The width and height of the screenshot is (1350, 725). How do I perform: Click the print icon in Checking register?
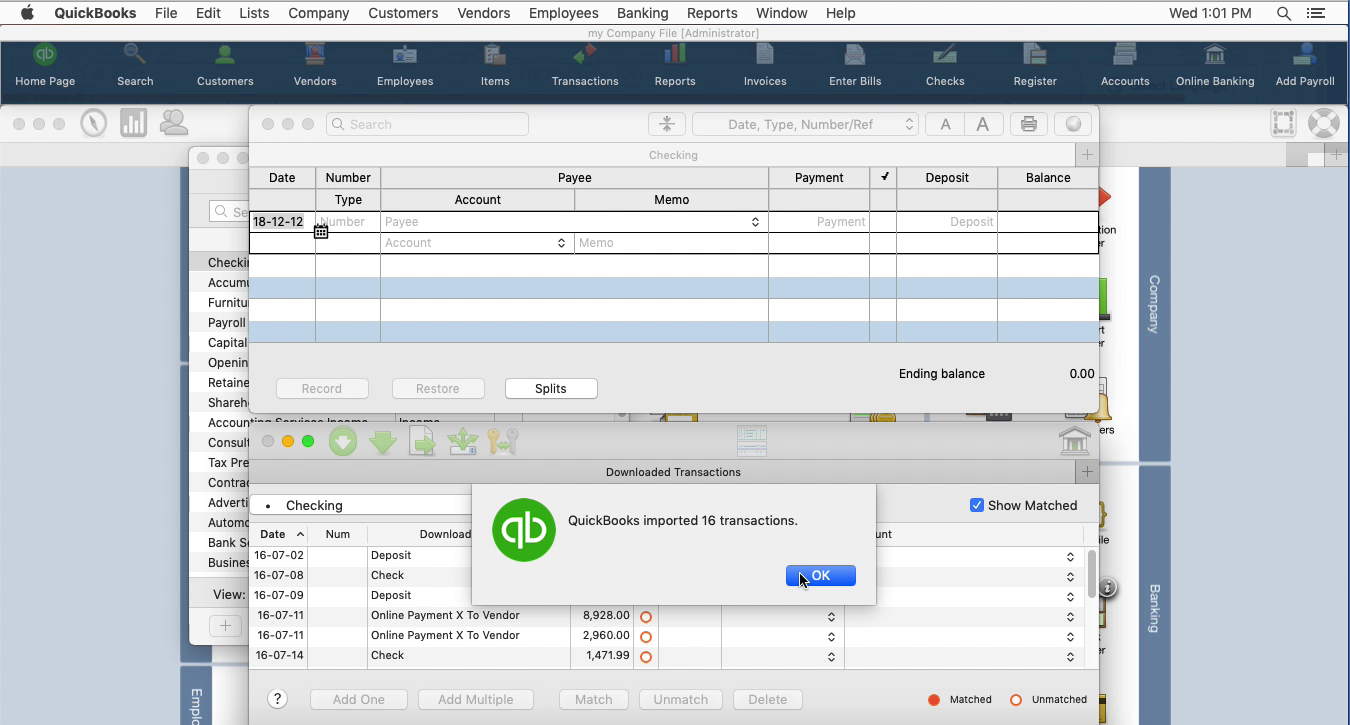coord(1028,124)
